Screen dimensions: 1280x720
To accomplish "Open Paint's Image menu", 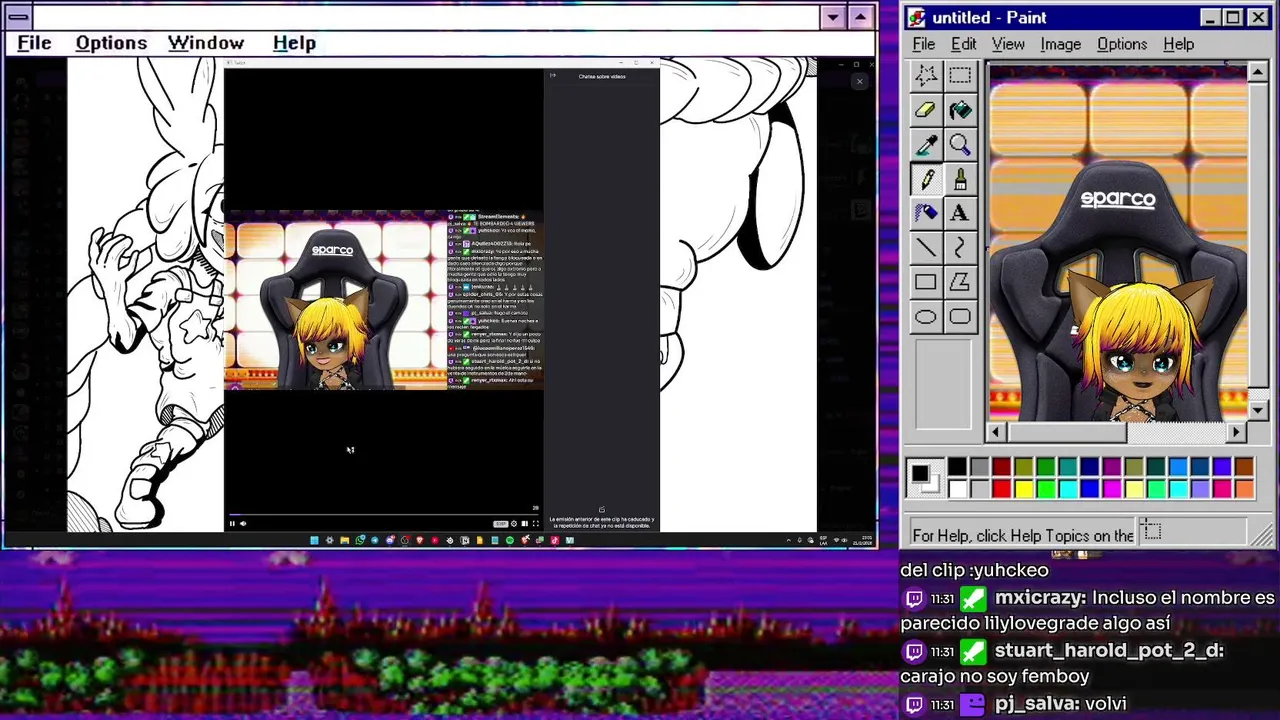I will coord(1061,44).
